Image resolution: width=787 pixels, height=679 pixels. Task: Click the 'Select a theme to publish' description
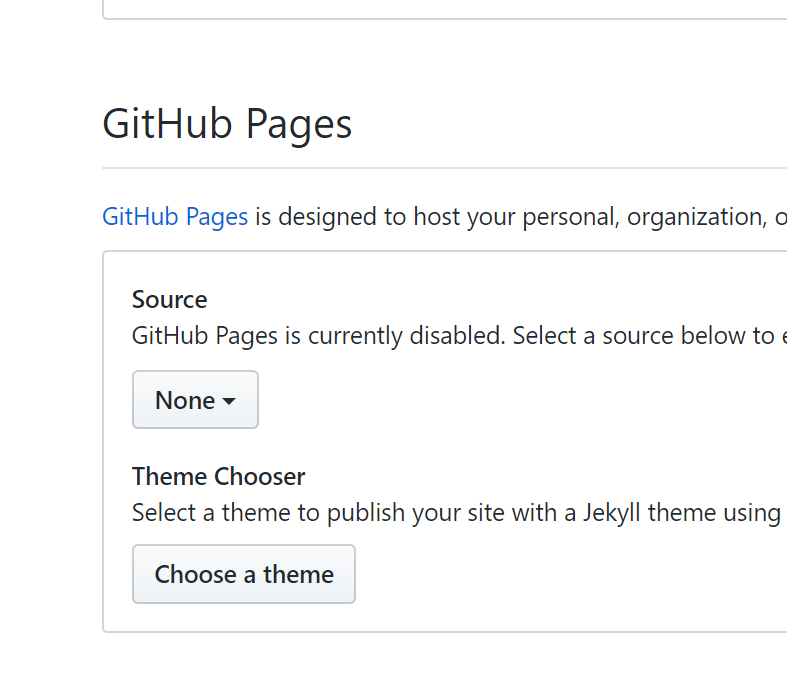(x=457, y=513)
